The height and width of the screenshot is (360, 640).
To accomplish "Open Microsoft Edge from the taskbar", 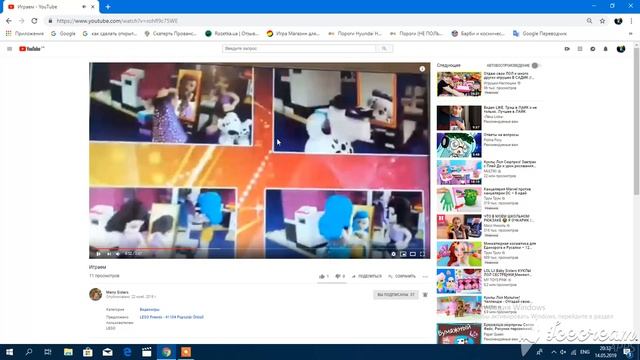I will coord(127,352).
